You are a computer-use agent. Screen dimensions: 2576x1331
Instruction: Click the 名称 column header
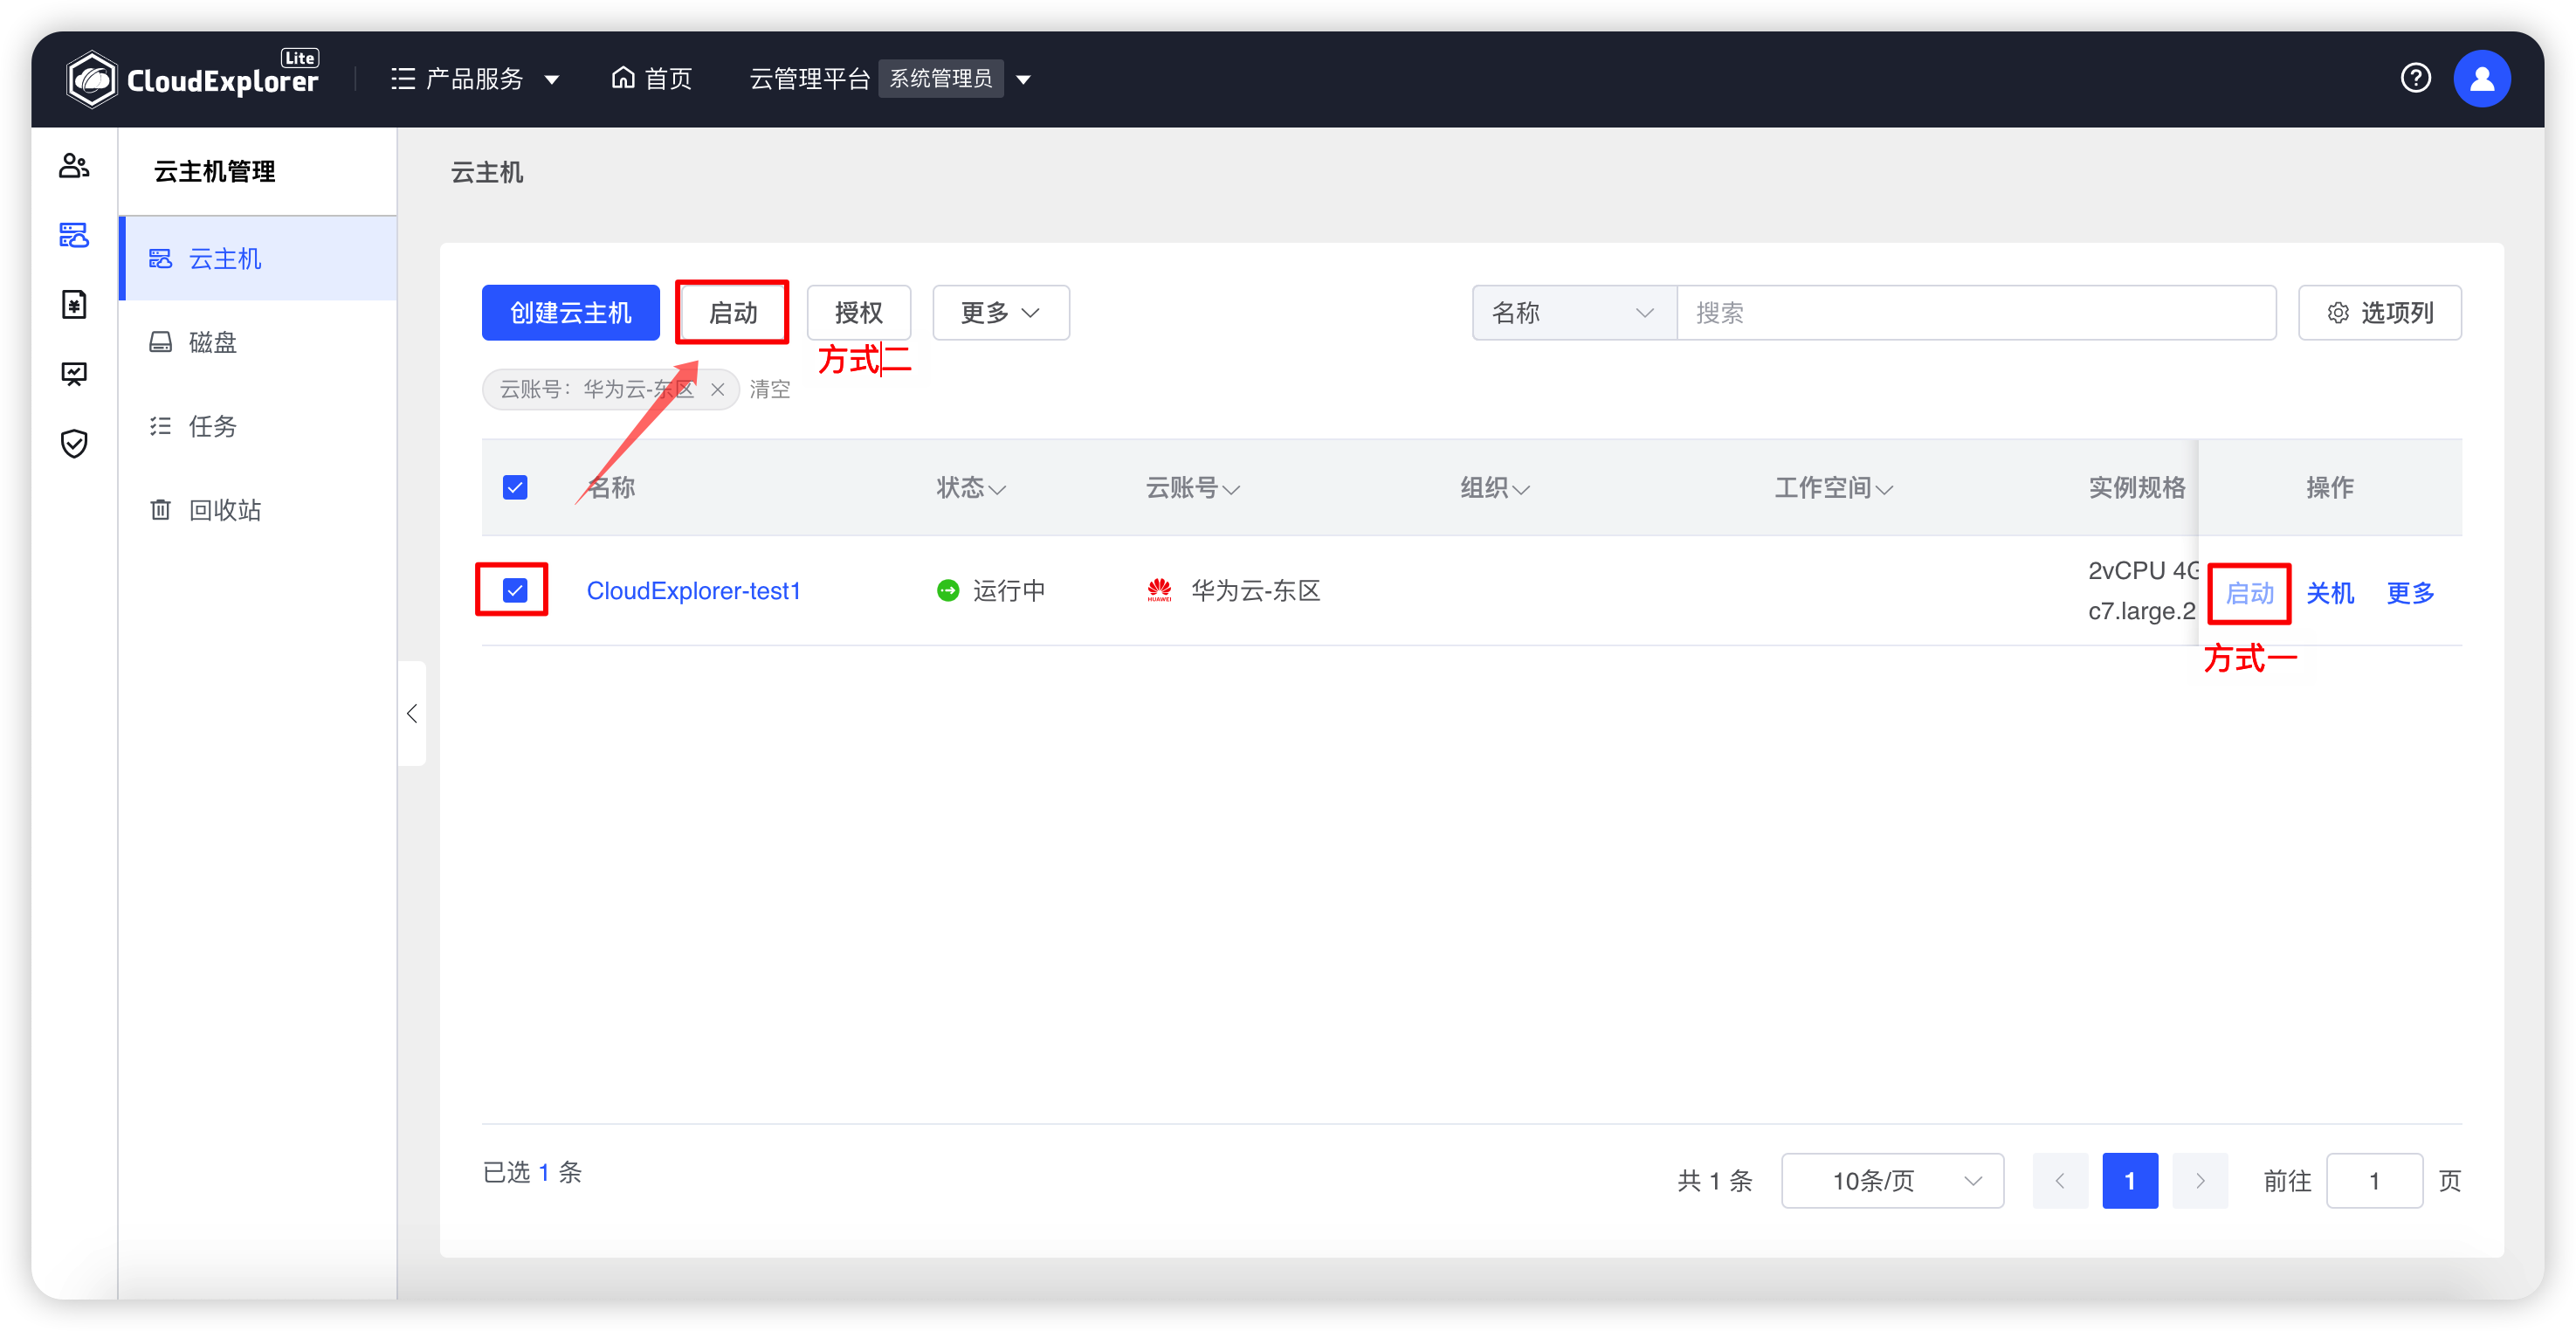coord(611,488)
